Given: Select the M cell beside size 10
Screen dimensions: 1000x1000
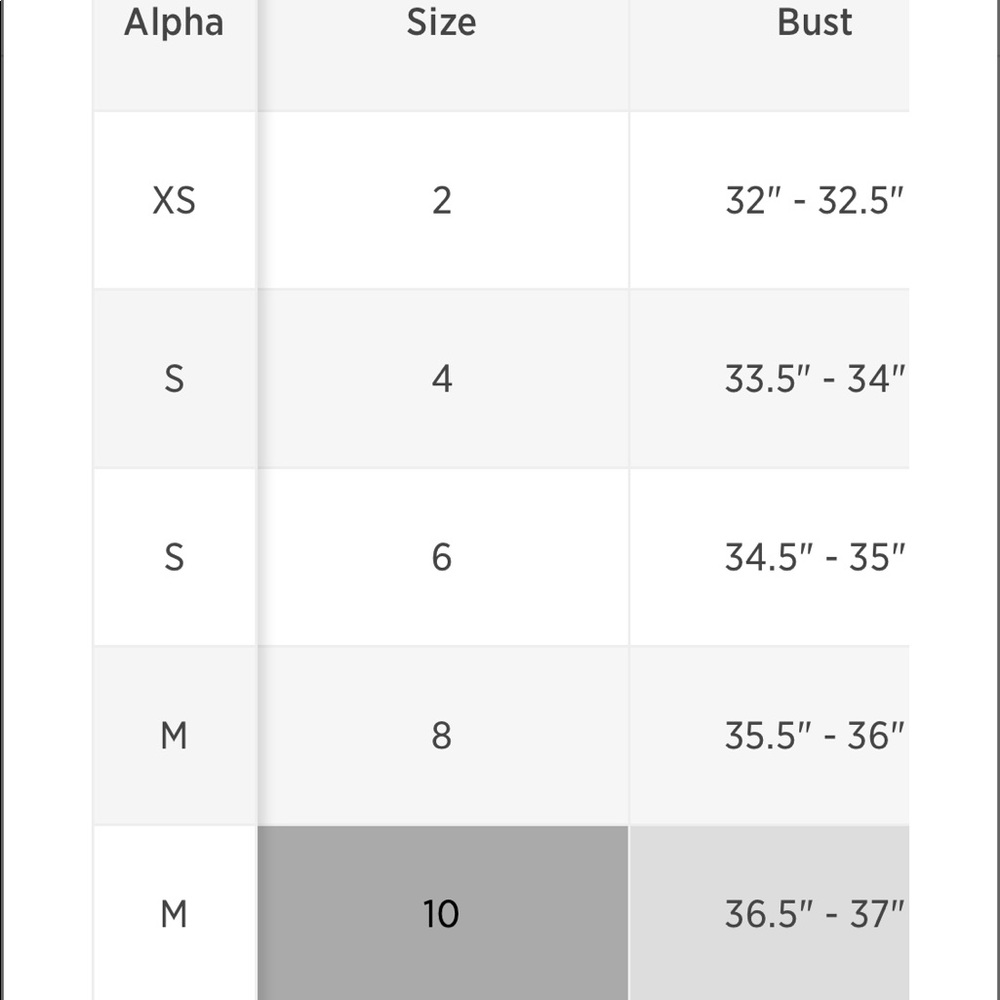Looking at the screenshot, I should point(174,913).
